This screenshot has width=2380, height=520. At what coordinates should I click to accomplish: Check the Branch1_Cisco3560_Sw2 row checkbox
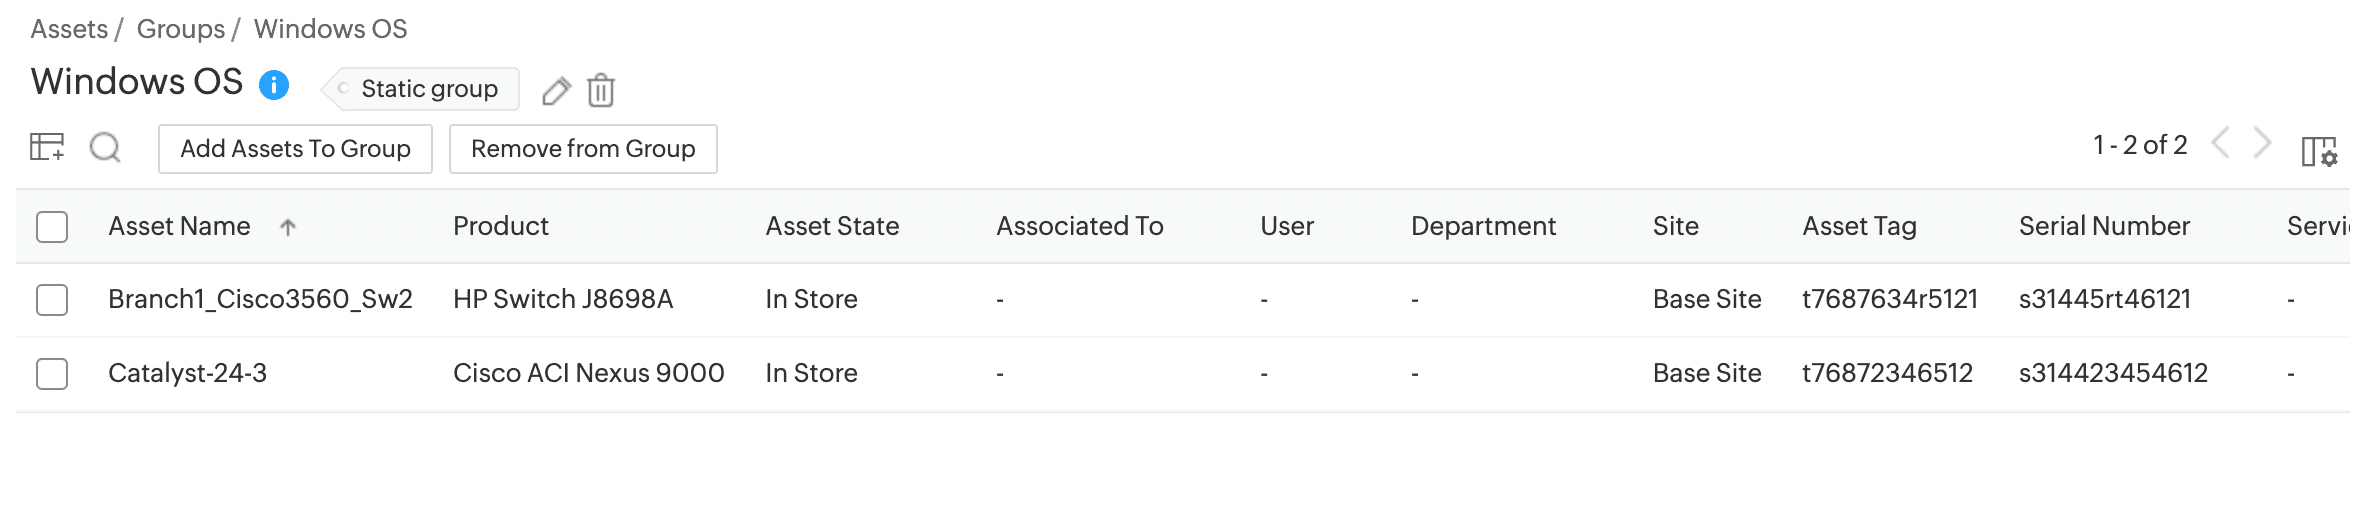pyautogui.click(x=52, y=300)
